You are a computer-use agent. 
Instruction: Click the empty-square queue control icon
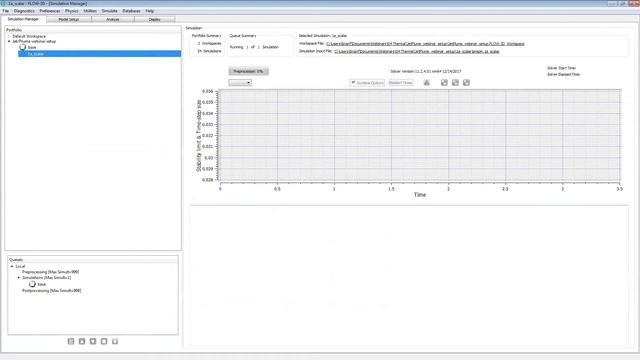104,341
